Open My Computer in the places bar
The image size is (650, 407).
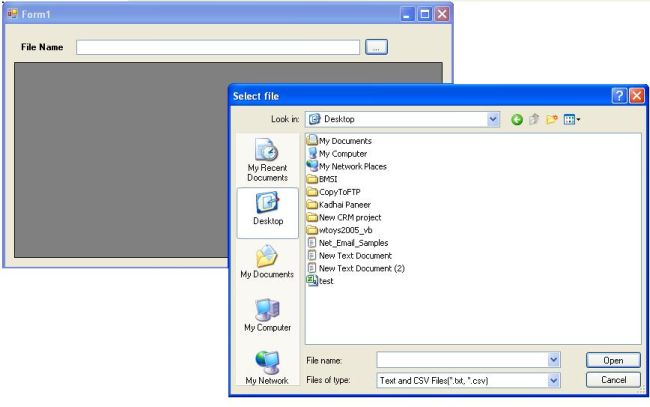click(267, 315)
